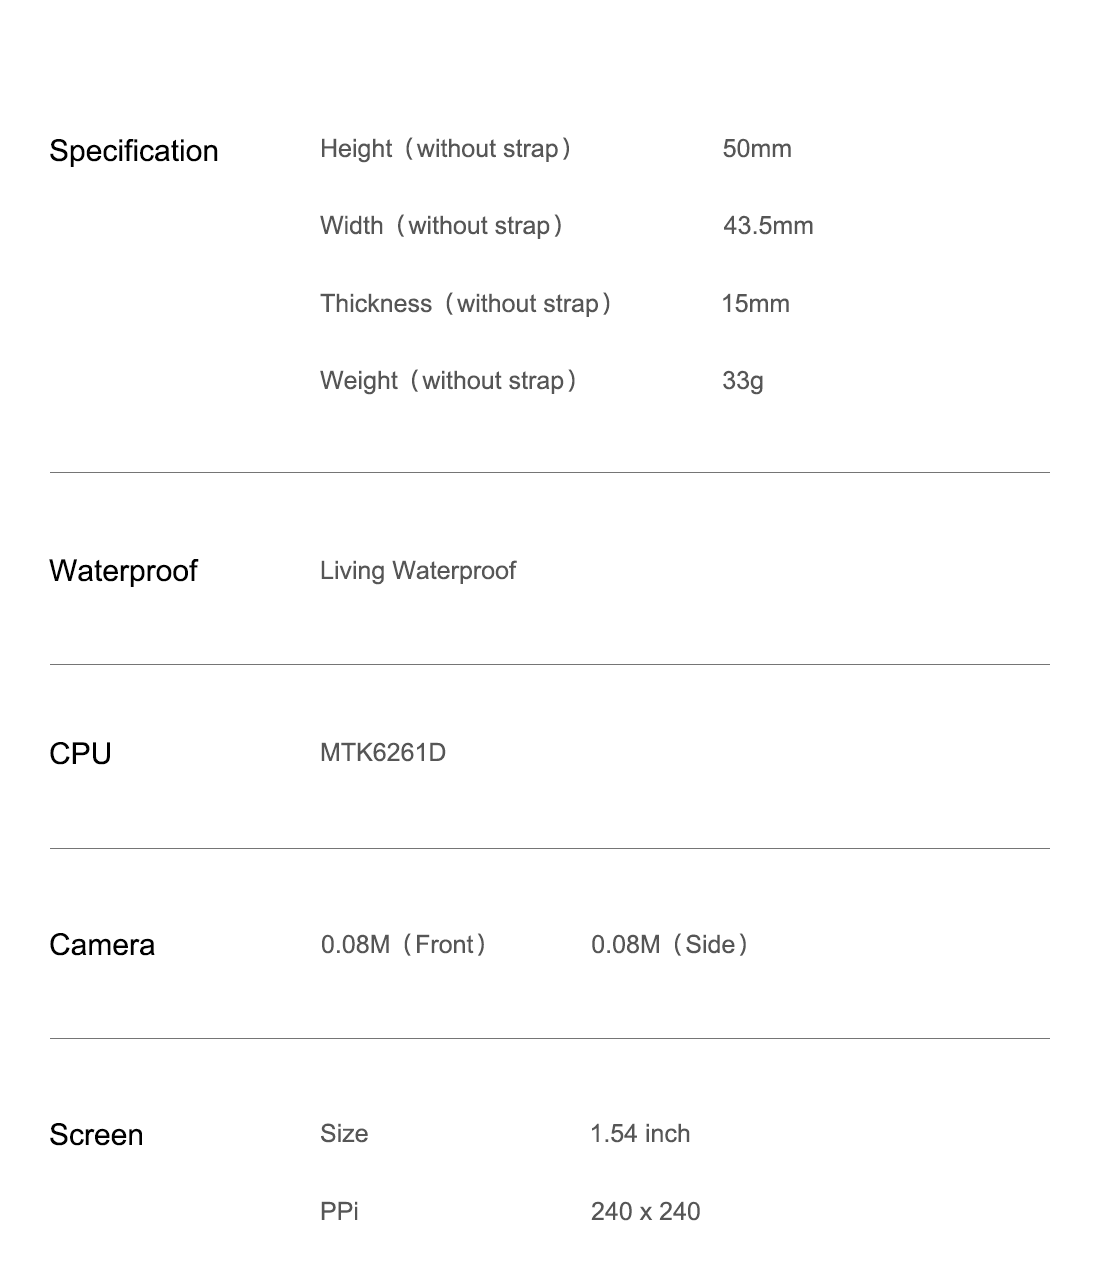The height and width of the screenshot is (1267, 1100).
Task: Select the Living Waterproof text
Action: 418,571
